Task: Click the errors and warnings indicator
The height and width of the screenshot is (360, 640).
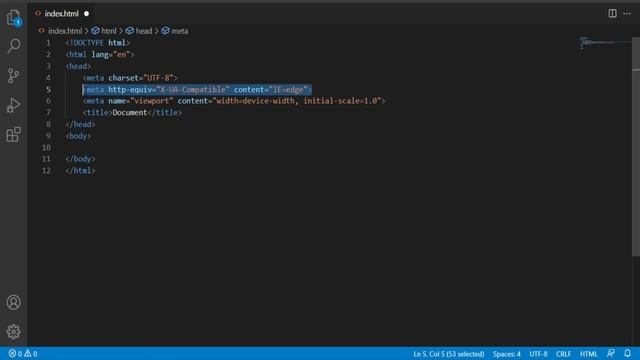Action: click(x=23, y=353)
